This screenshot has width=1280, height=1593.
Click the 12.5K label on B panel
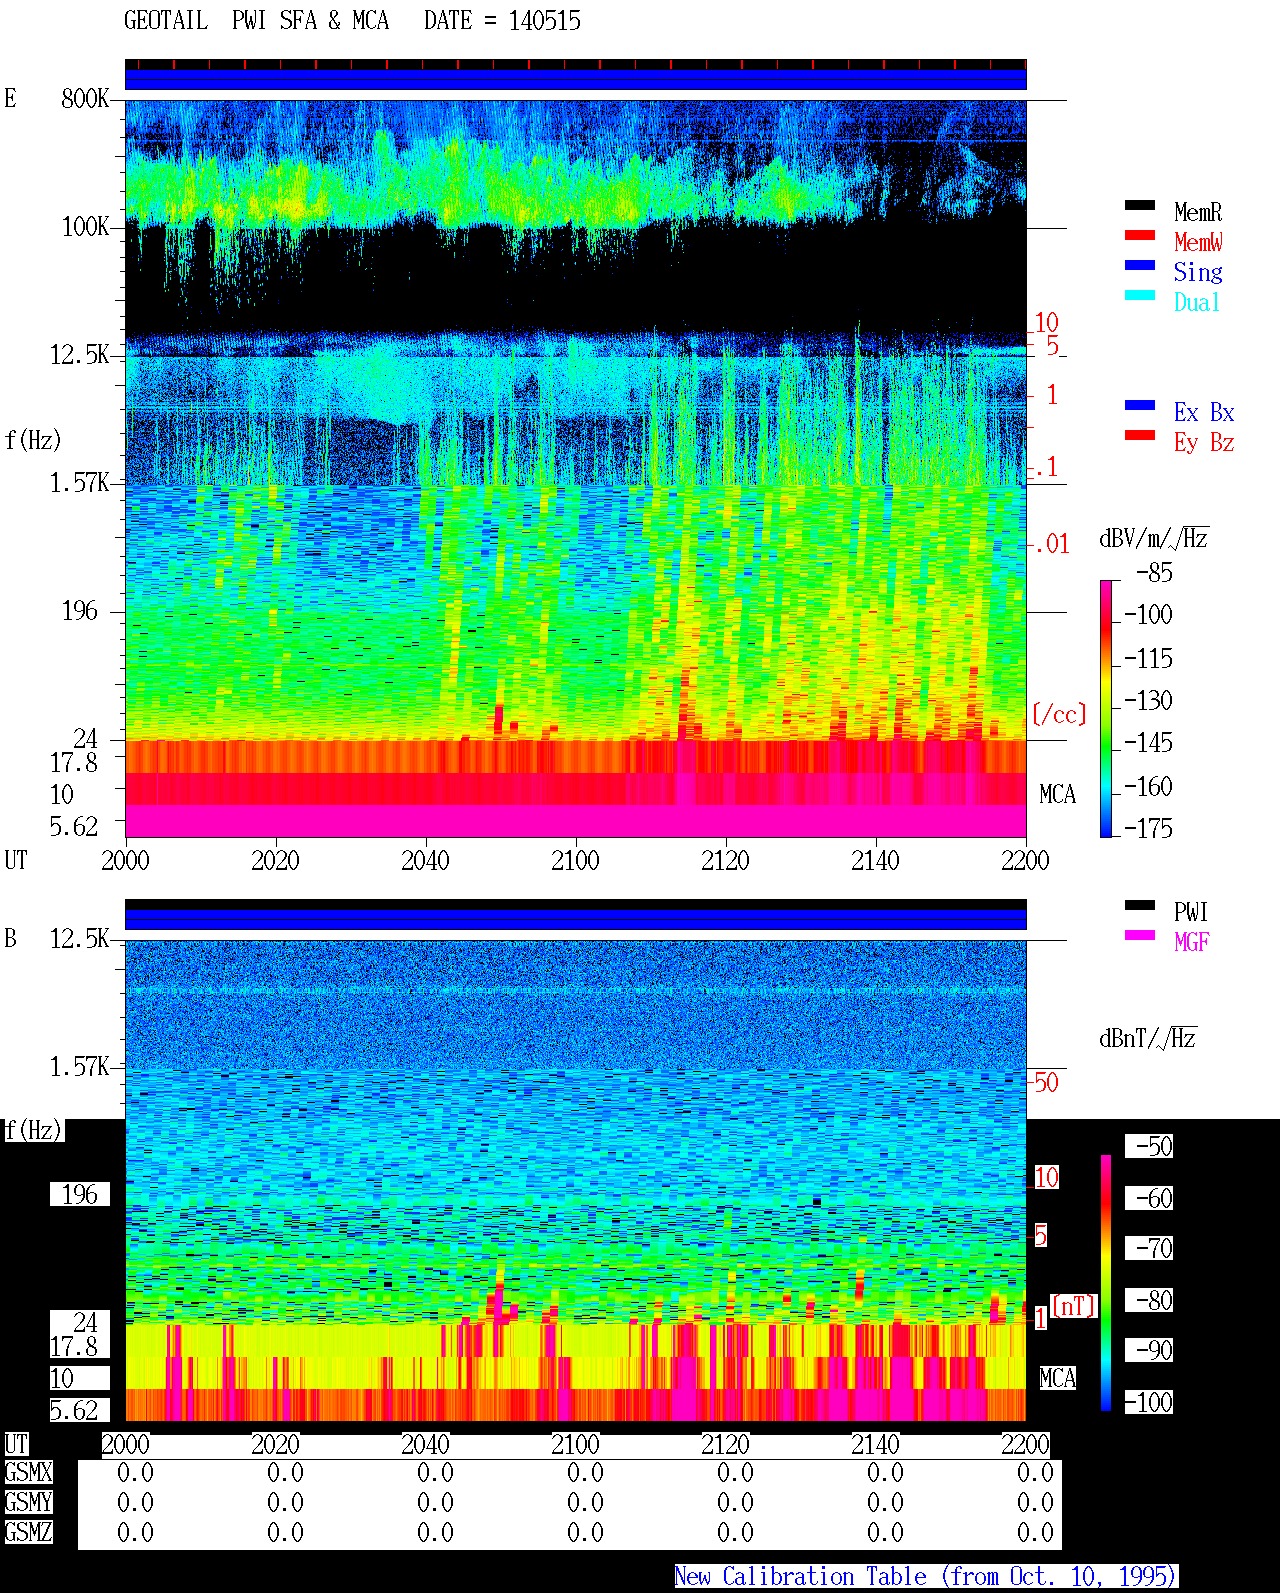tap(80, 938)
